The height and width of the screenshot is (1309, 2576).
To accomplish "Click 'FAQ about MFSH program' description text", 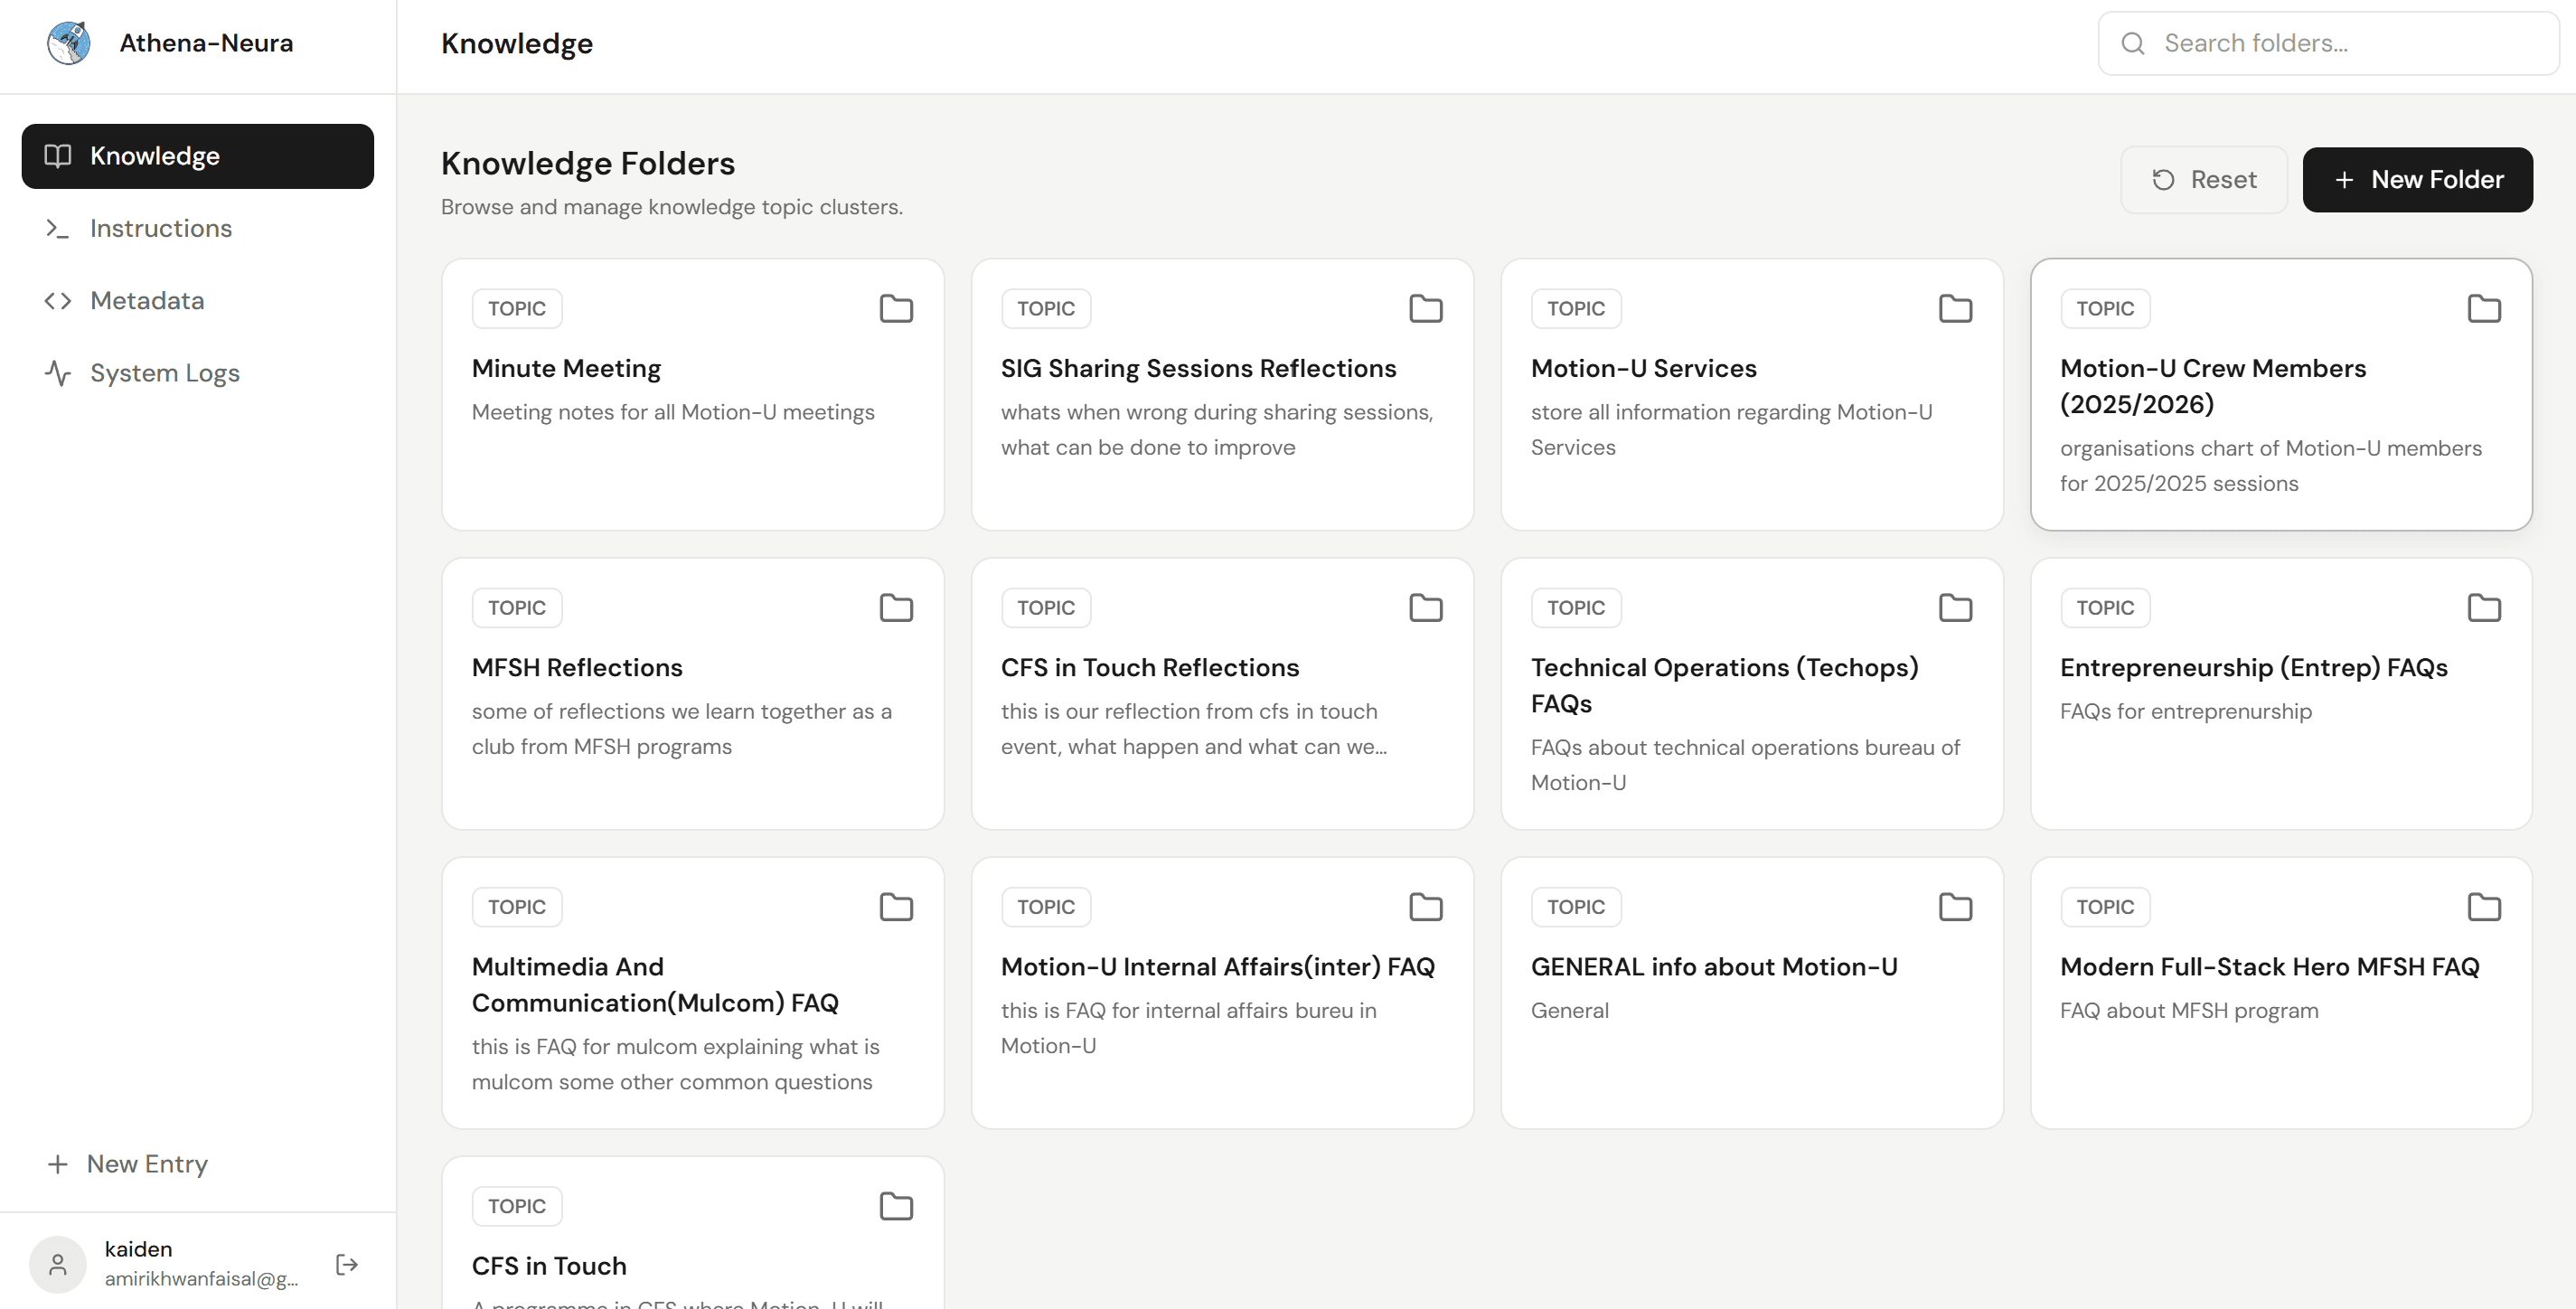I will pos(2189,1010).
